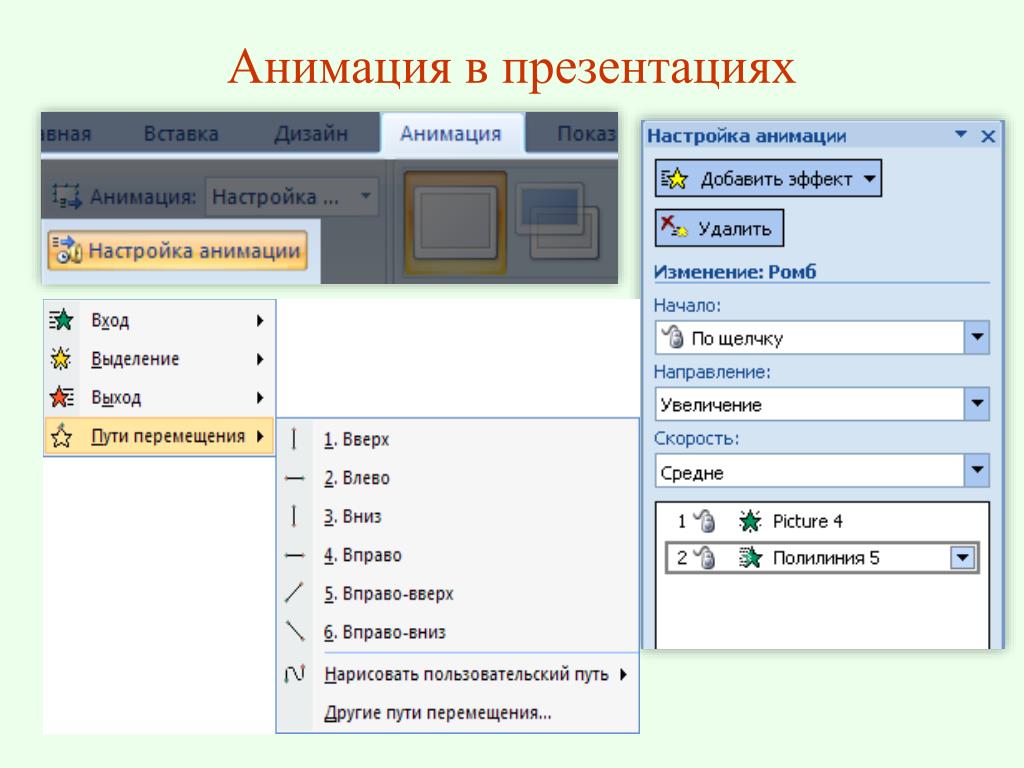
Task: Click the yellow star Выделение icon
Action: point(61,359)
